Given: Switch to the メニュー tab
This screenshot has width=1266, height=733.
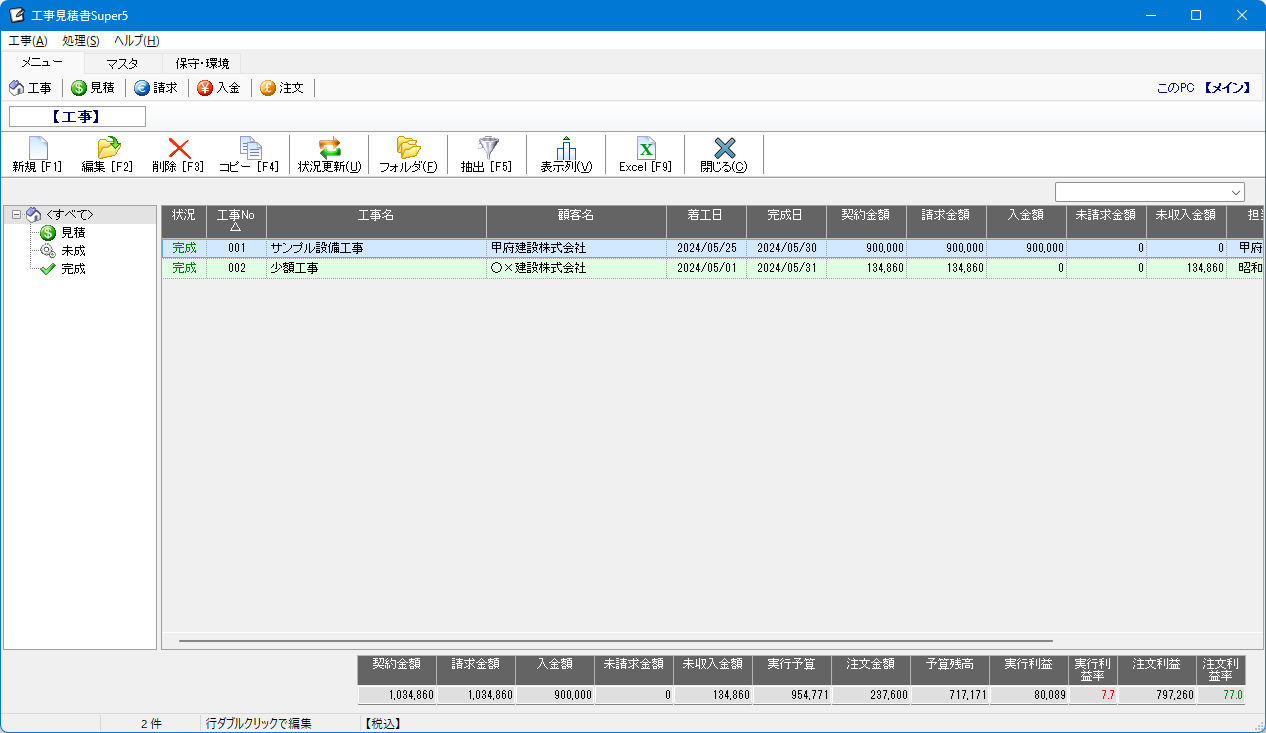Looking at the screenshot, I should (42, 62).
